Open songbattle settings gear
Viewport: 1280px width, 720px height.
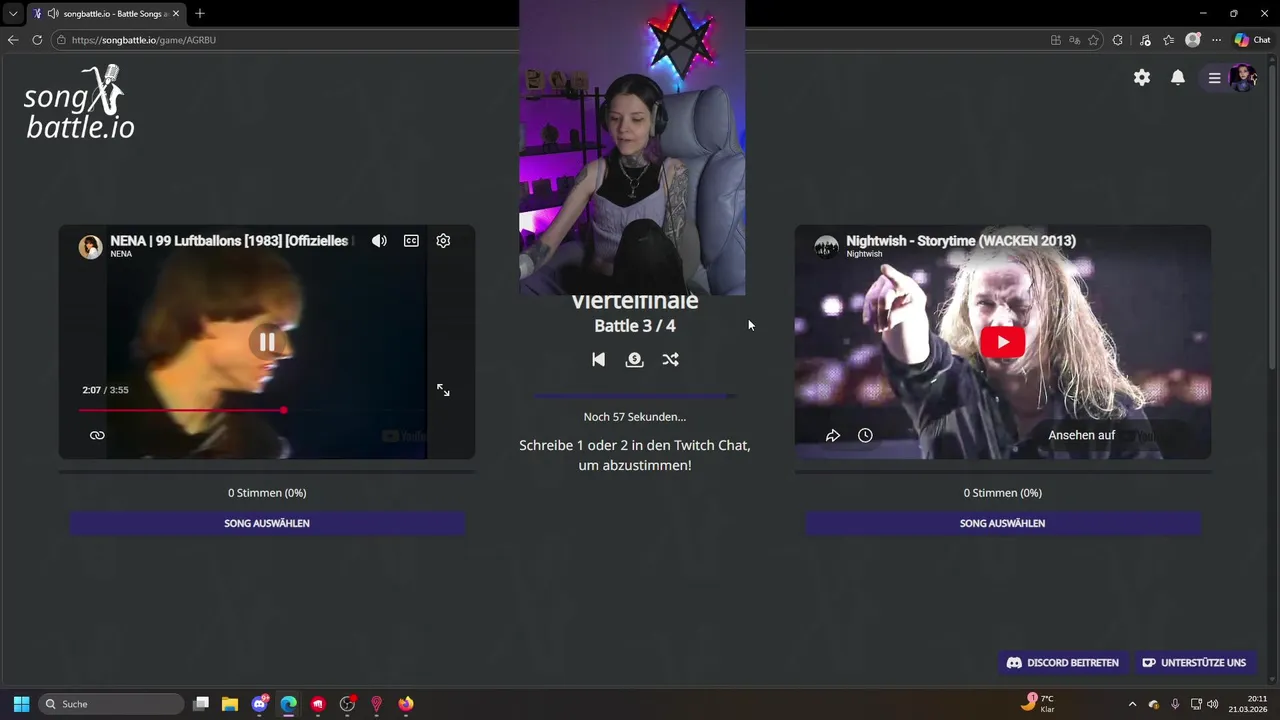pyautogui.click(x=1142, y=78)
